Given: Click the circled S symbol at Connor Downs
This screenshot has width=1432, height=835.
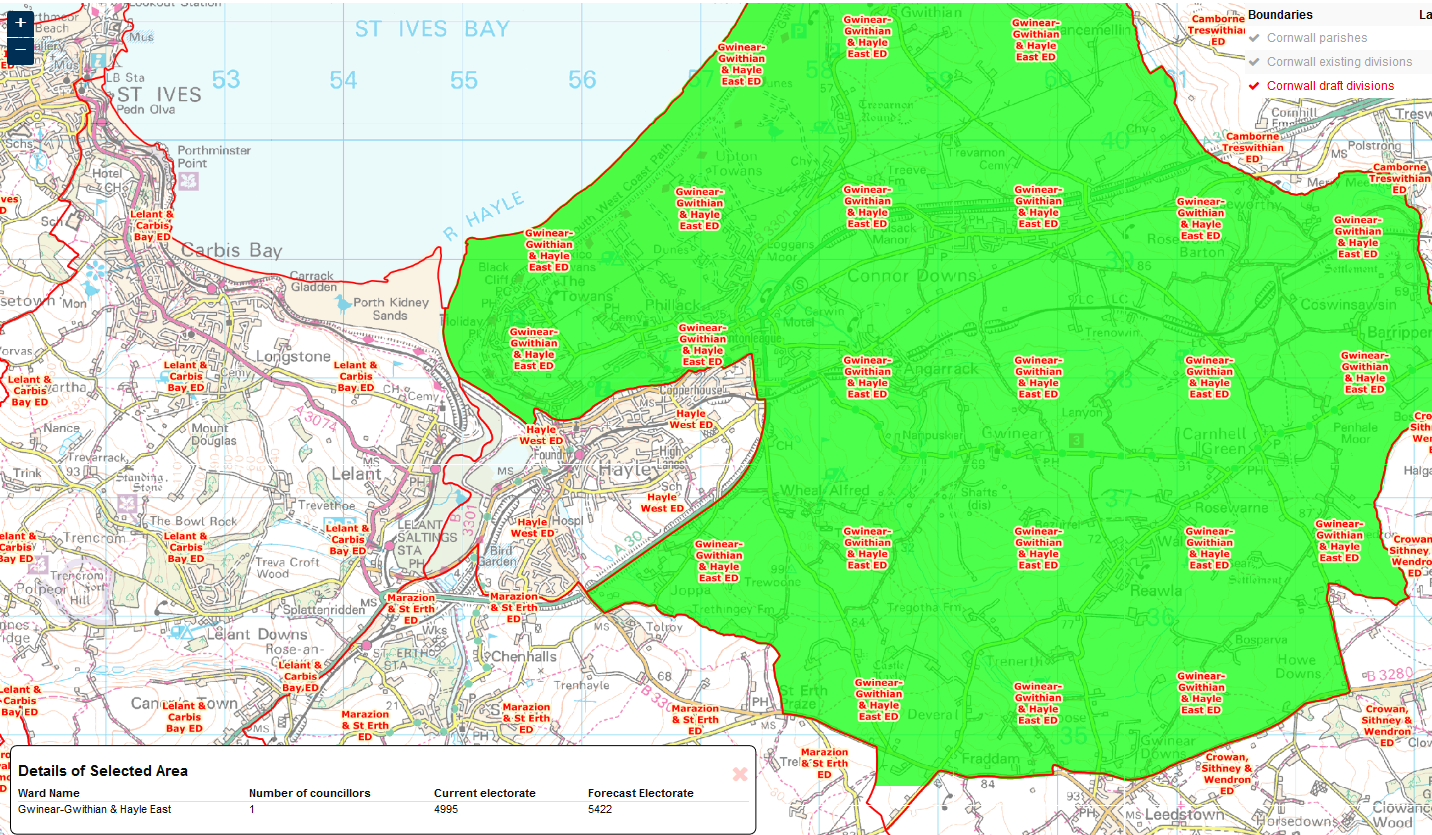Looking at the screenshot, I should pos(800,285).
